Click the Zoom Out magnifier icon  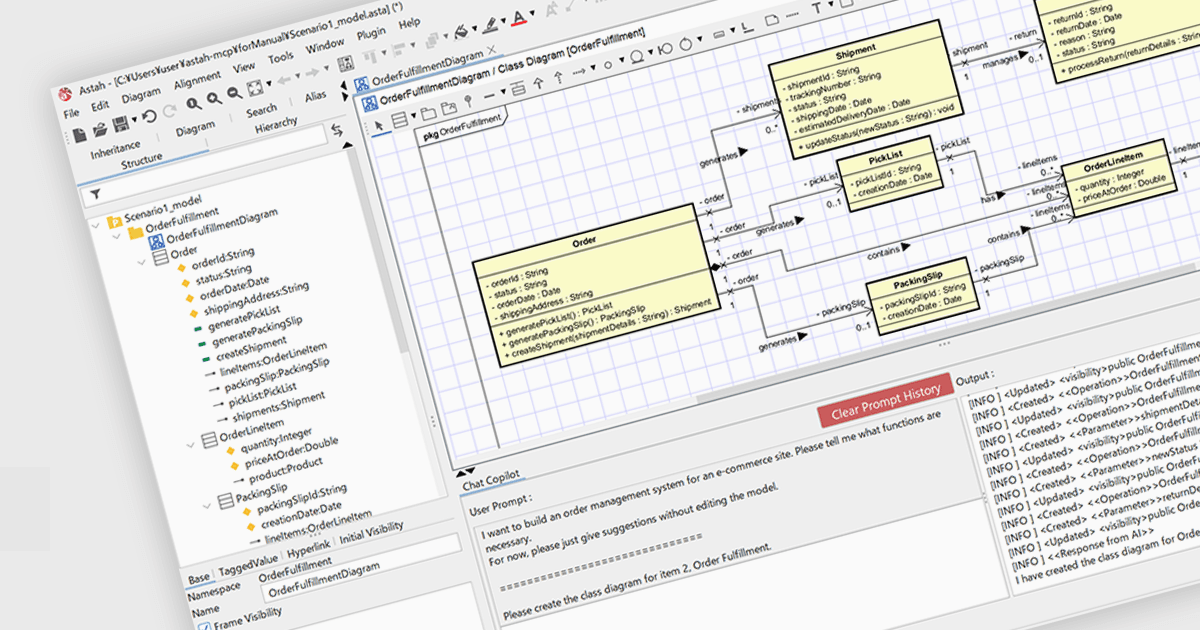[x=234, y=92]
